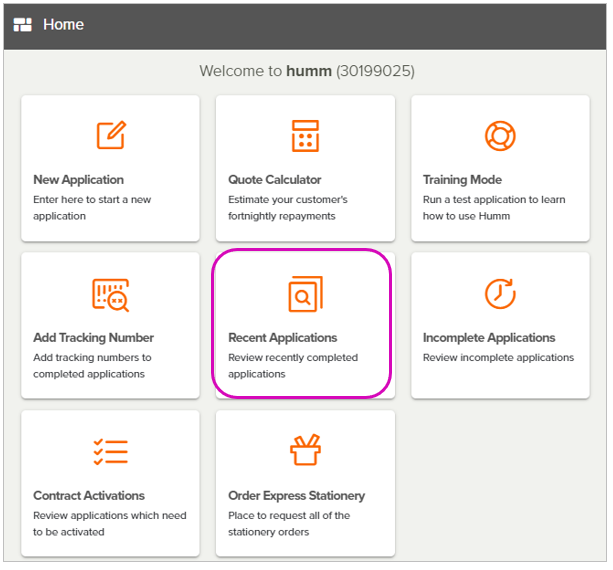Screen dimensions: 613x570
Task: Open Add Tracking Number title
Action: point(93,338)
